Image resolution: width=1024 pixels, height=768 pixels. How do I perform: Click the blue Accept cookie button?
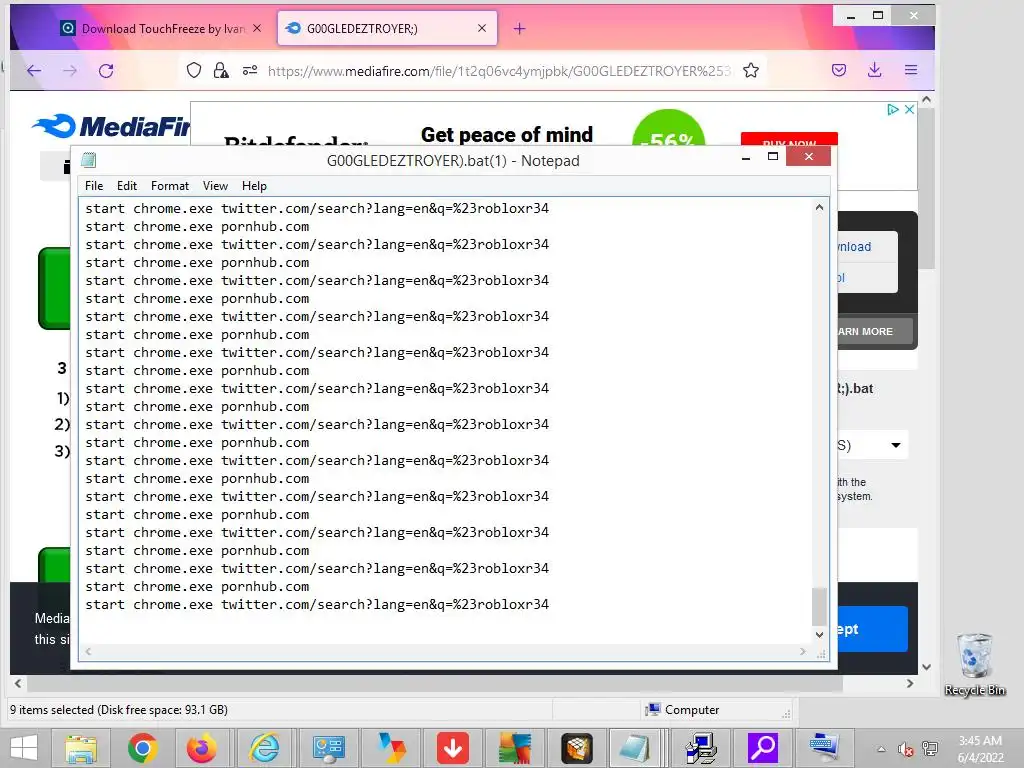point(872,629)
